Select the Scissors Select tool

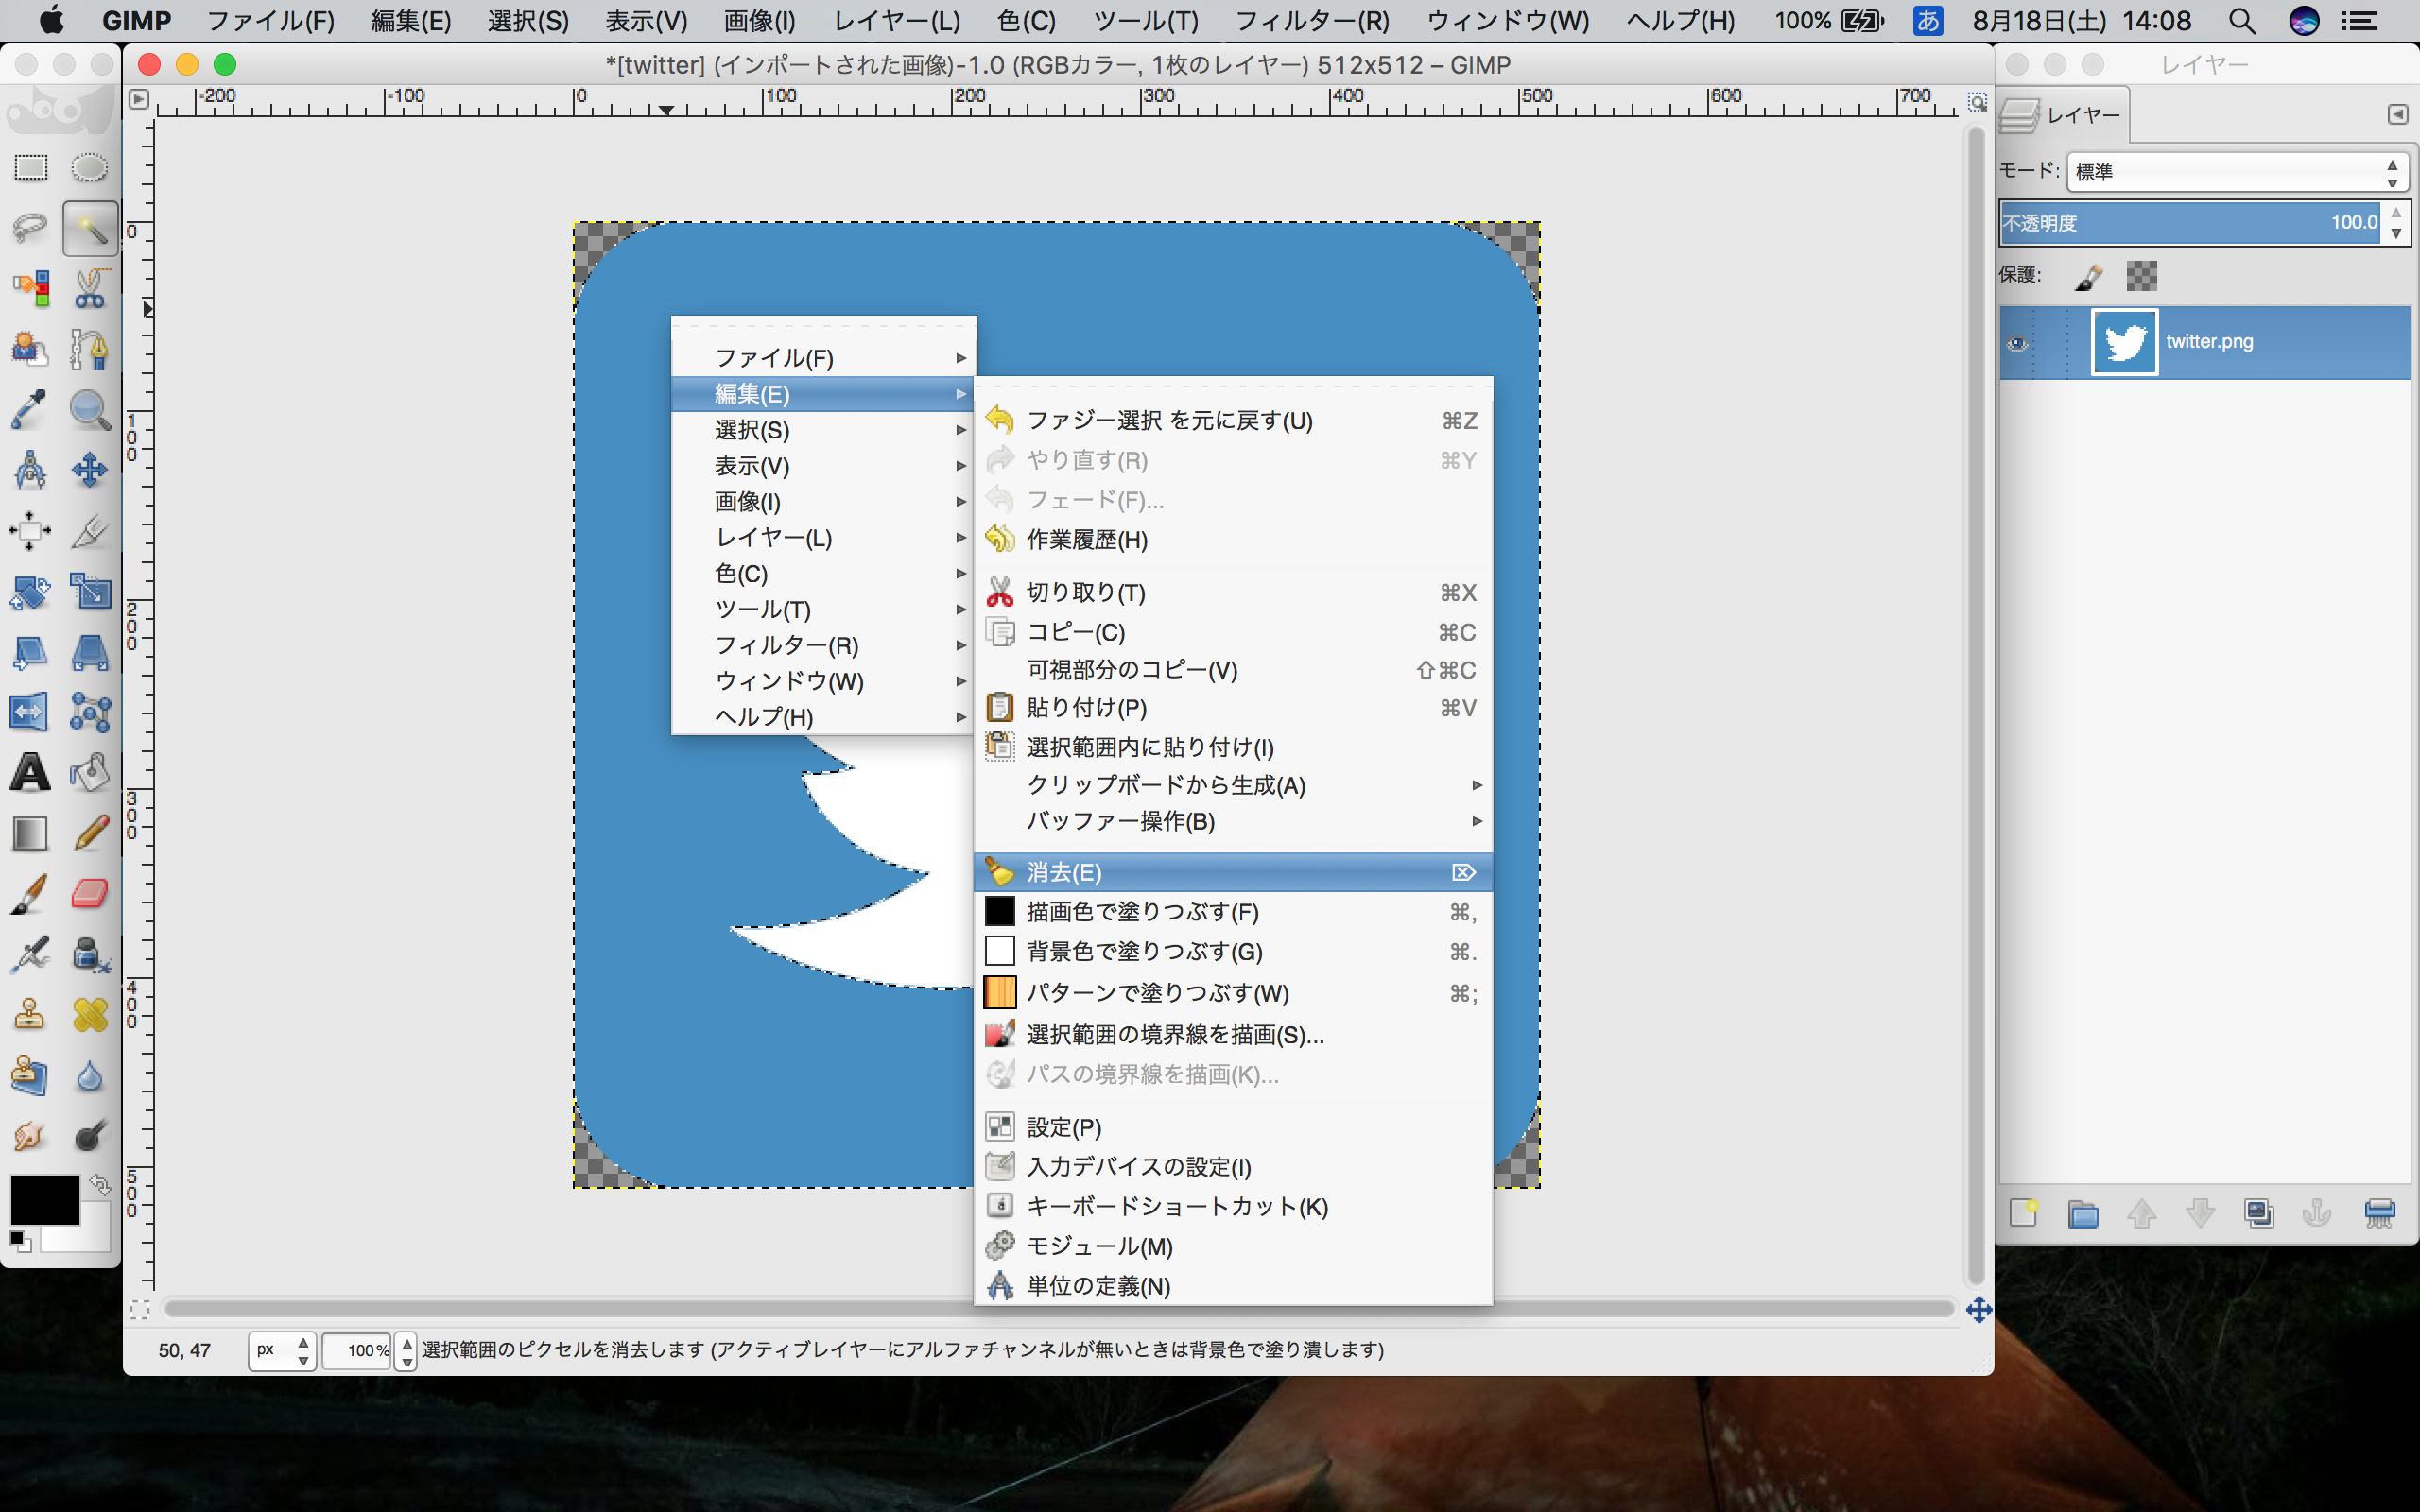89,289
